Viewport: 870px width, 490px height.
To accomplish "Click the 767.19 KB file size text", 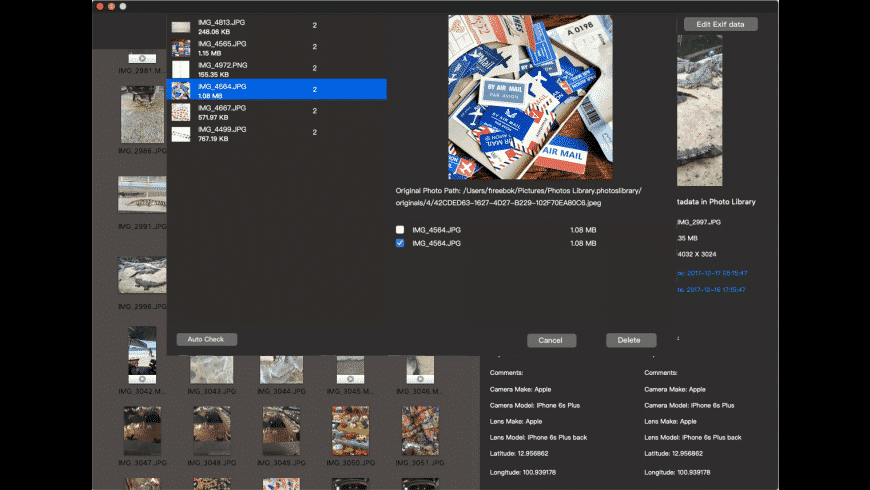I will pos(213,139).
